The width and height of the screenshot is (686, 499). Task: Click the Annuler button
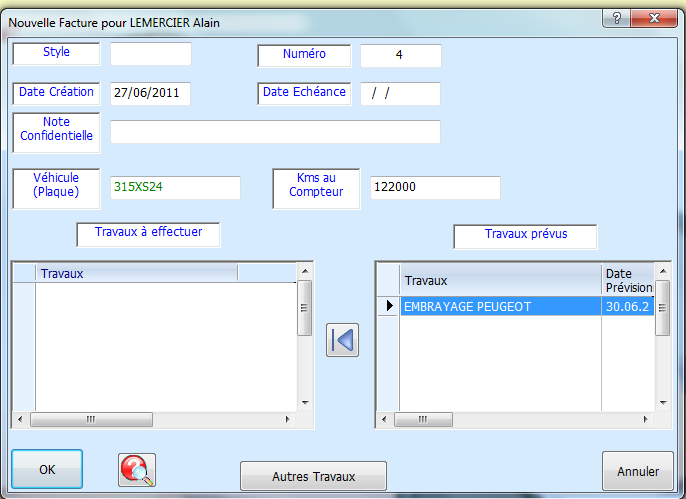pos(637,471)
